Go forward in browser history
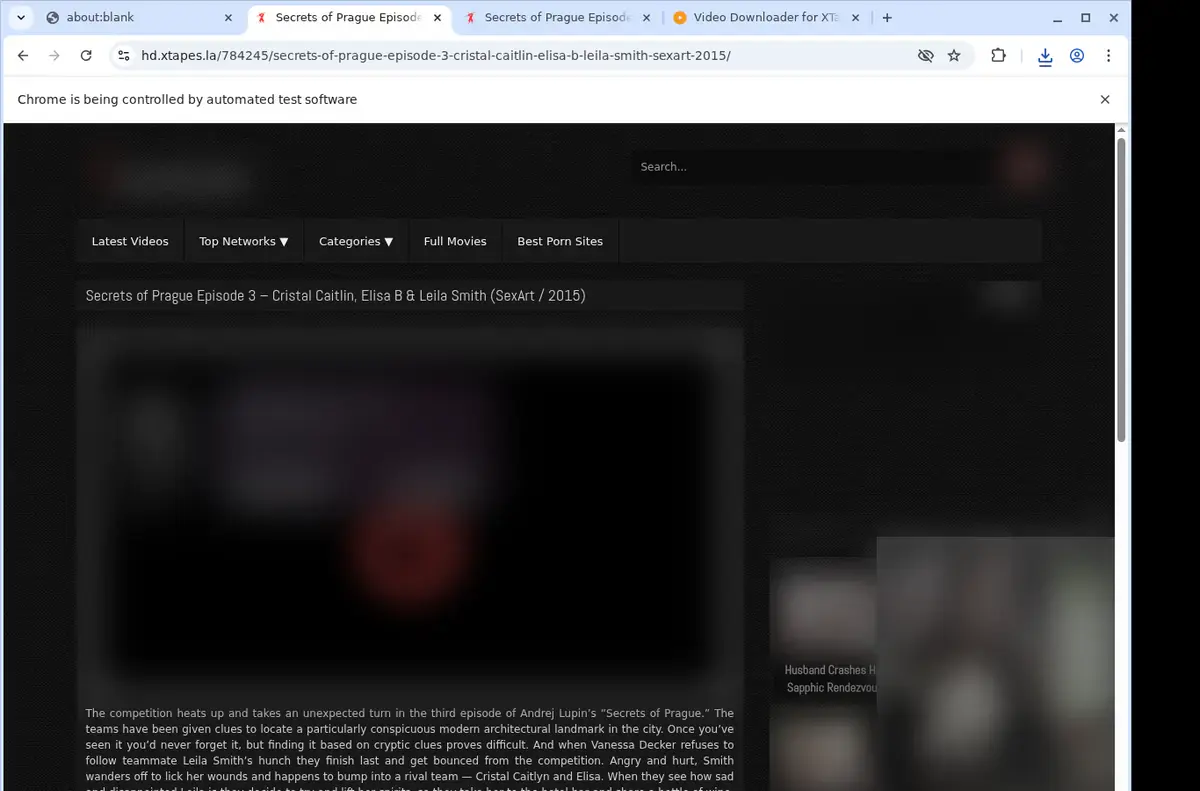The image size is (1200, 791). pyautogui.click(x=54, y=56)
